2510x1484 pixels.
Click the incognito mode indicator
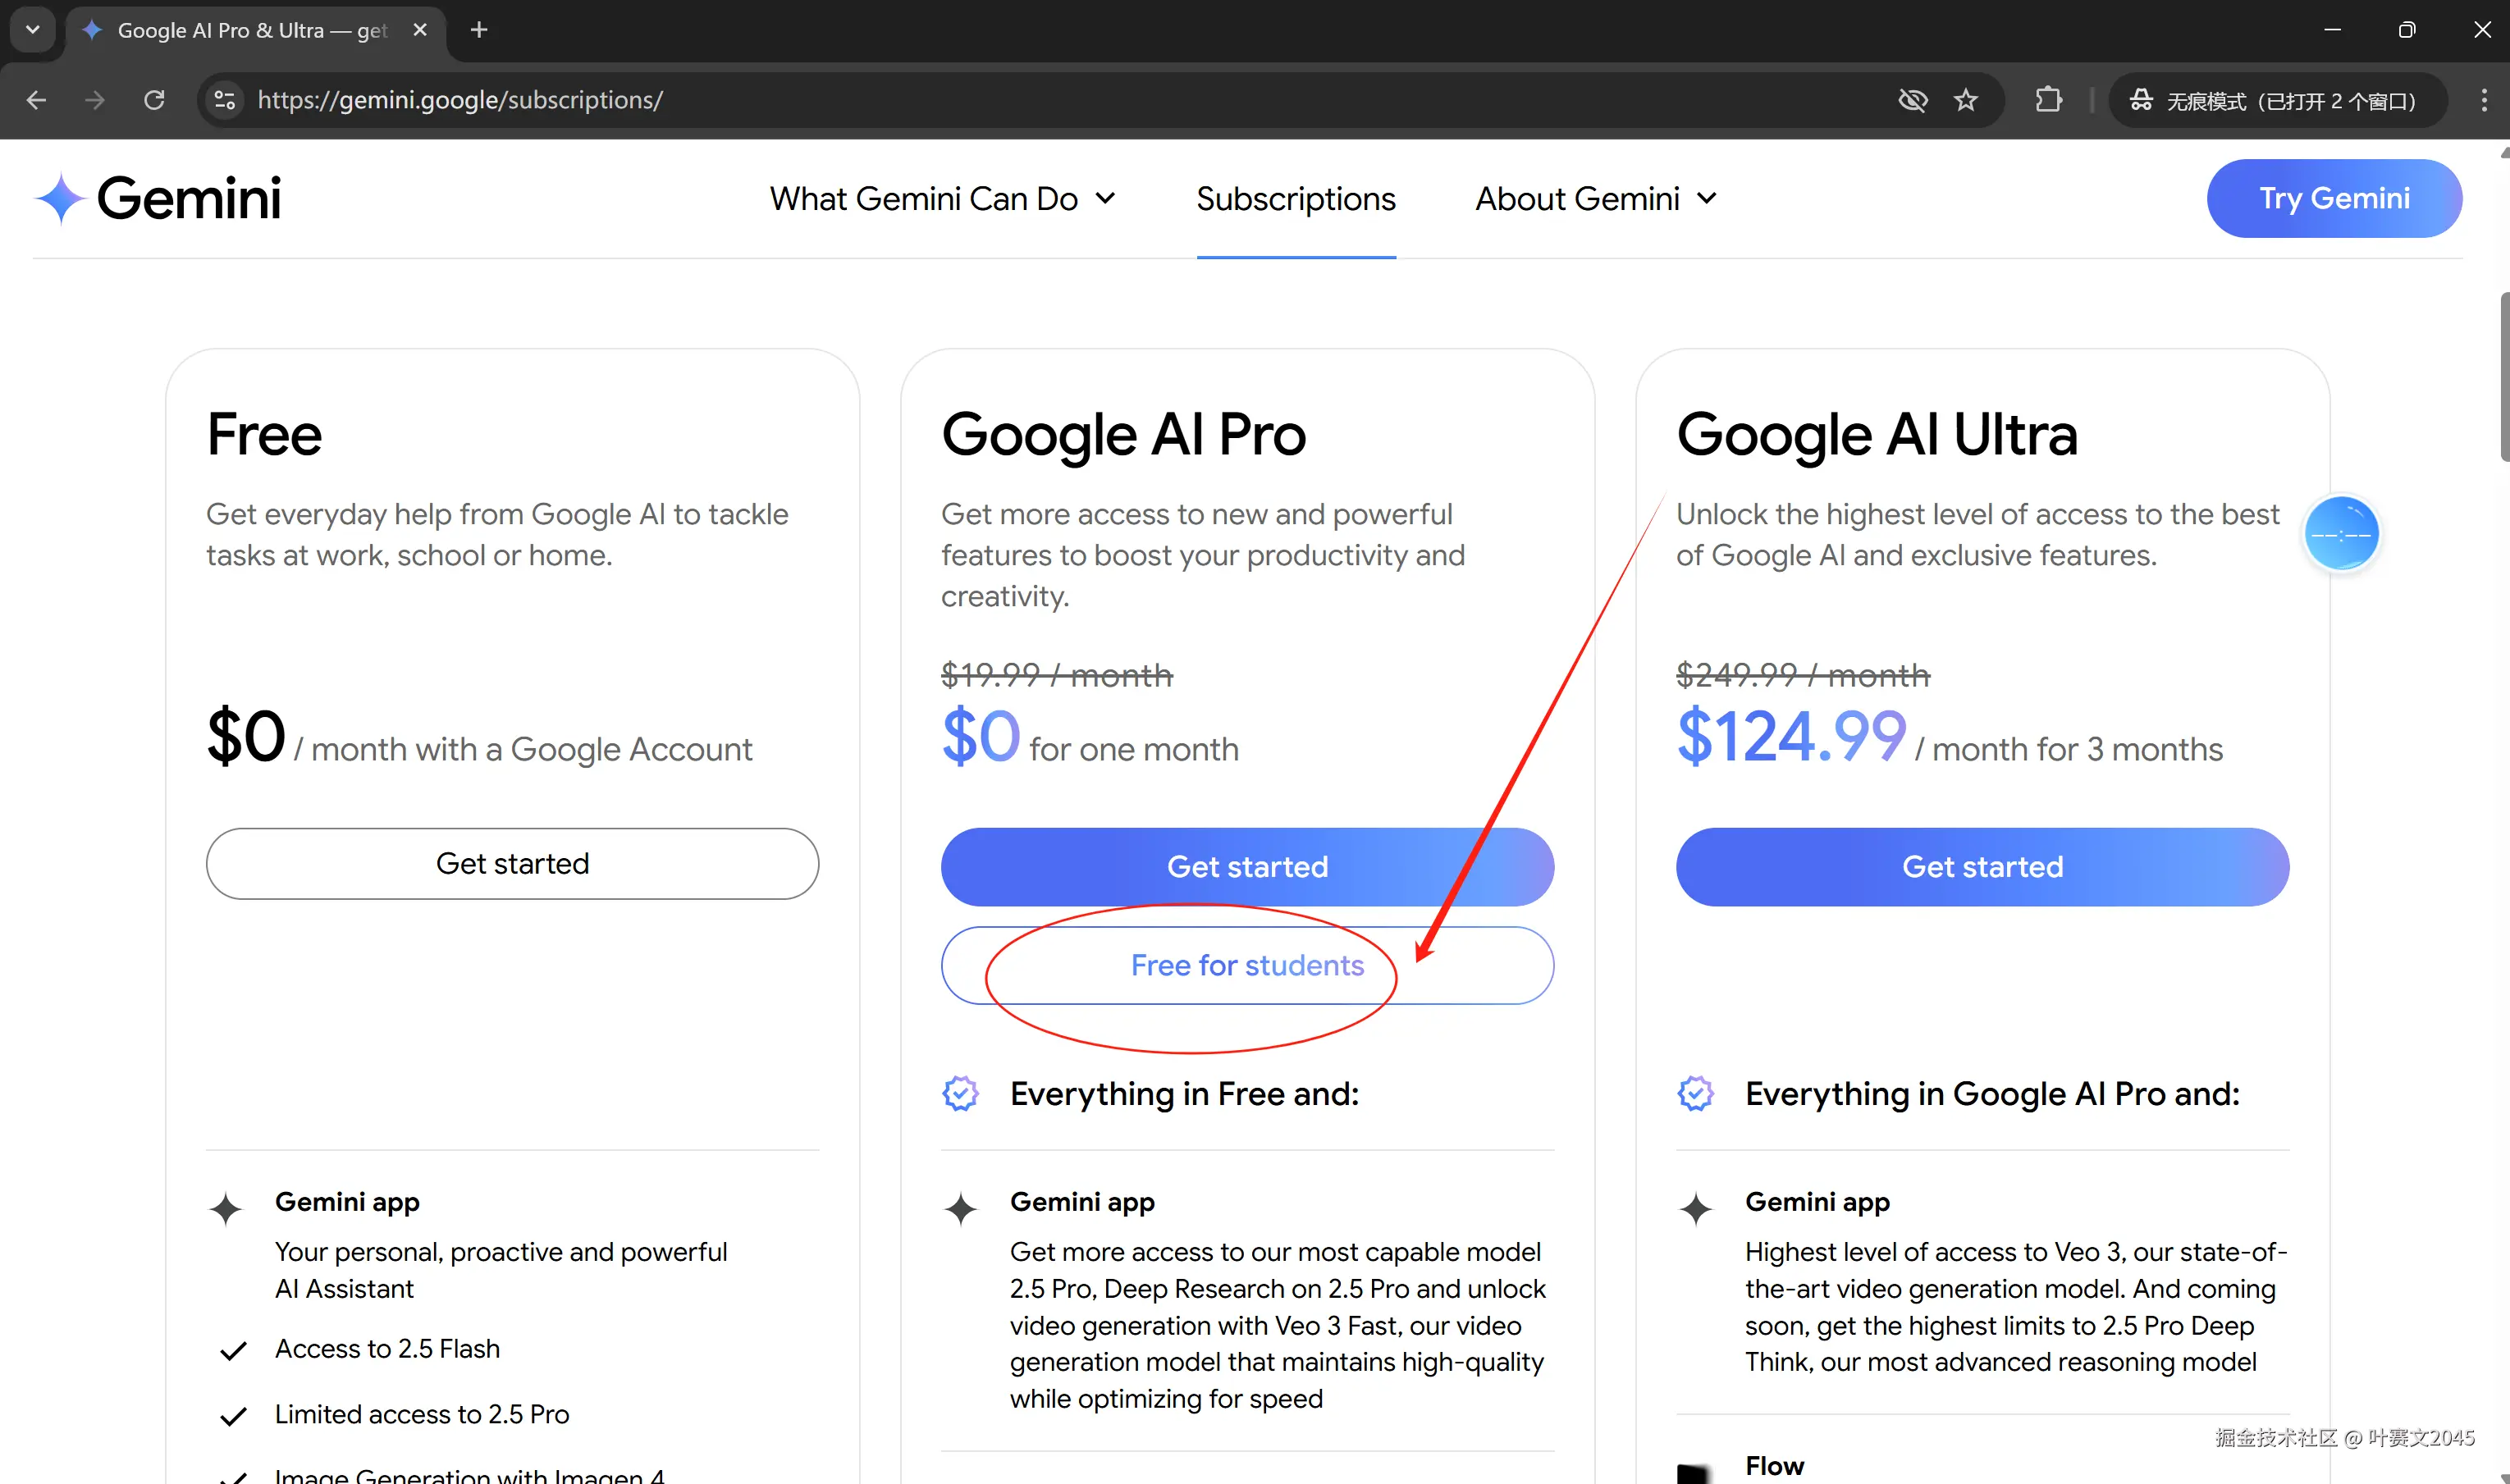(x=2276, y=100)
